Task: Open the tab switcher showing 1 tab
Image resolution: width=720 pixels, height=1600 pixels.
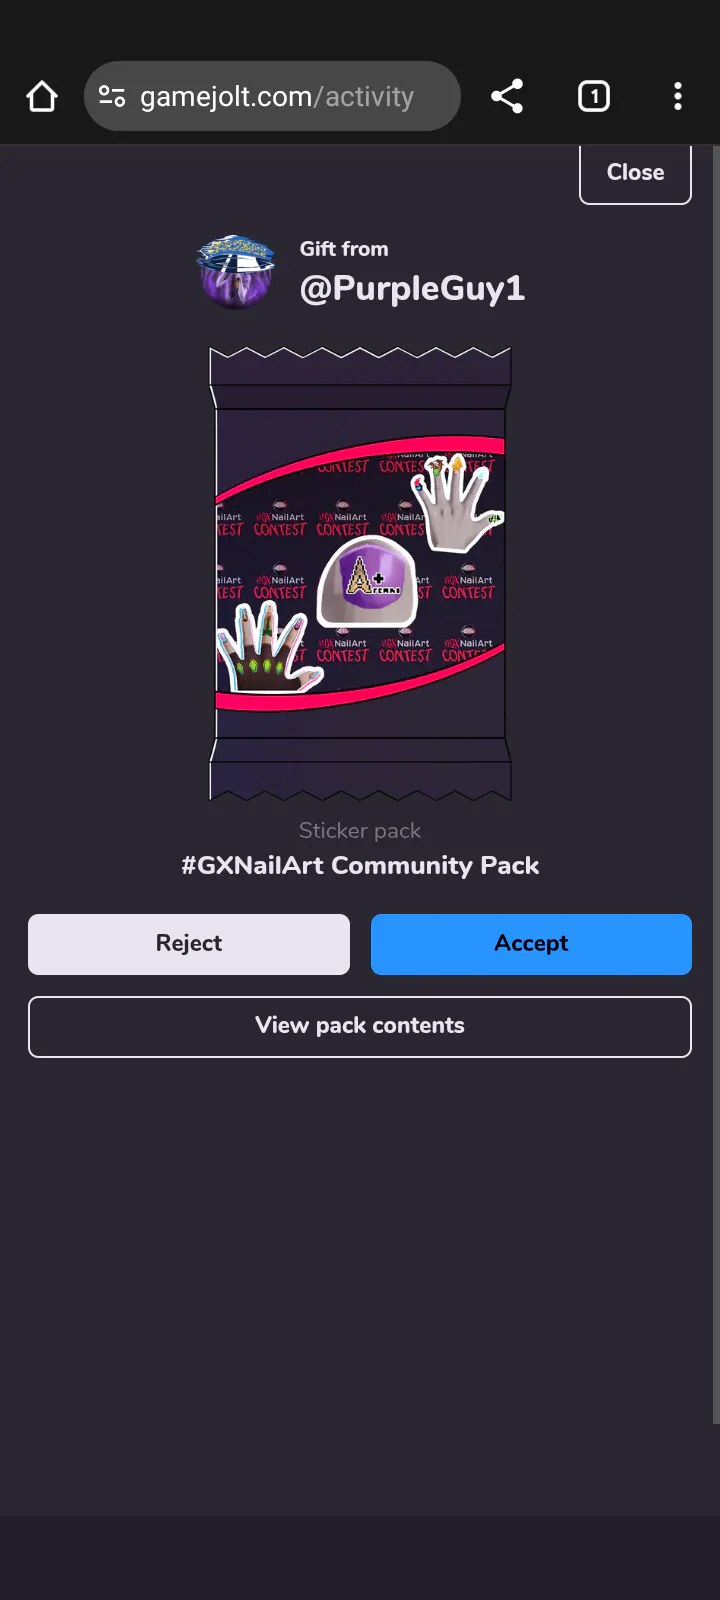Action: point(594,97)
